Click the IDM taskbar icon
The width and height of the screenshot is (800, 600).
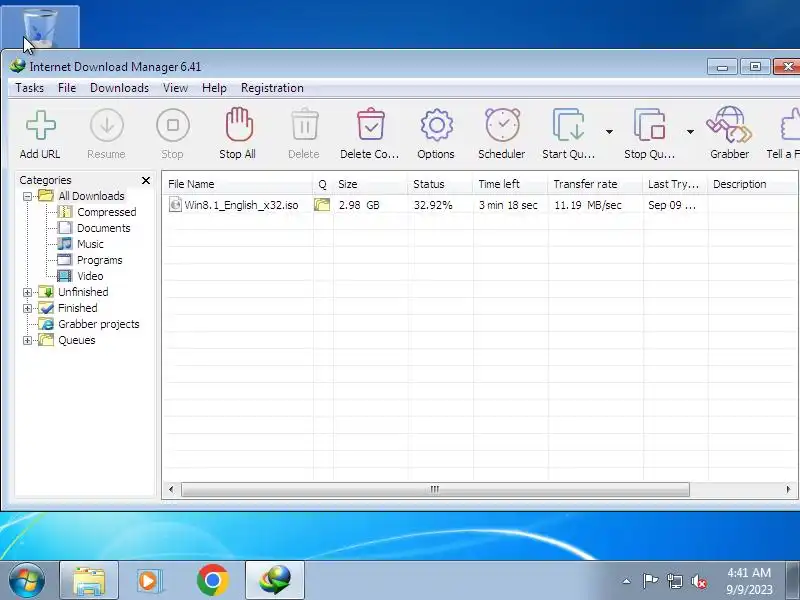pyautogui.click(x=276, y=581)
